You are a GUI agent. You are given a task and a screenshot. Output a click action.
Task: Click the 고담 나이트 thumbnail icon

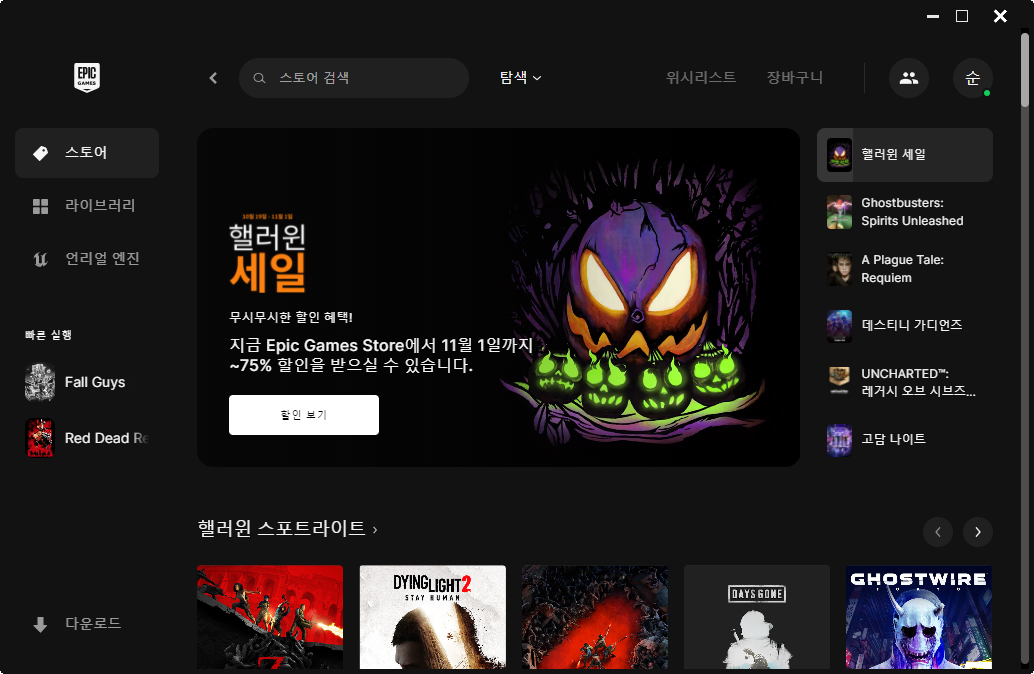click(x=839, y=440)
